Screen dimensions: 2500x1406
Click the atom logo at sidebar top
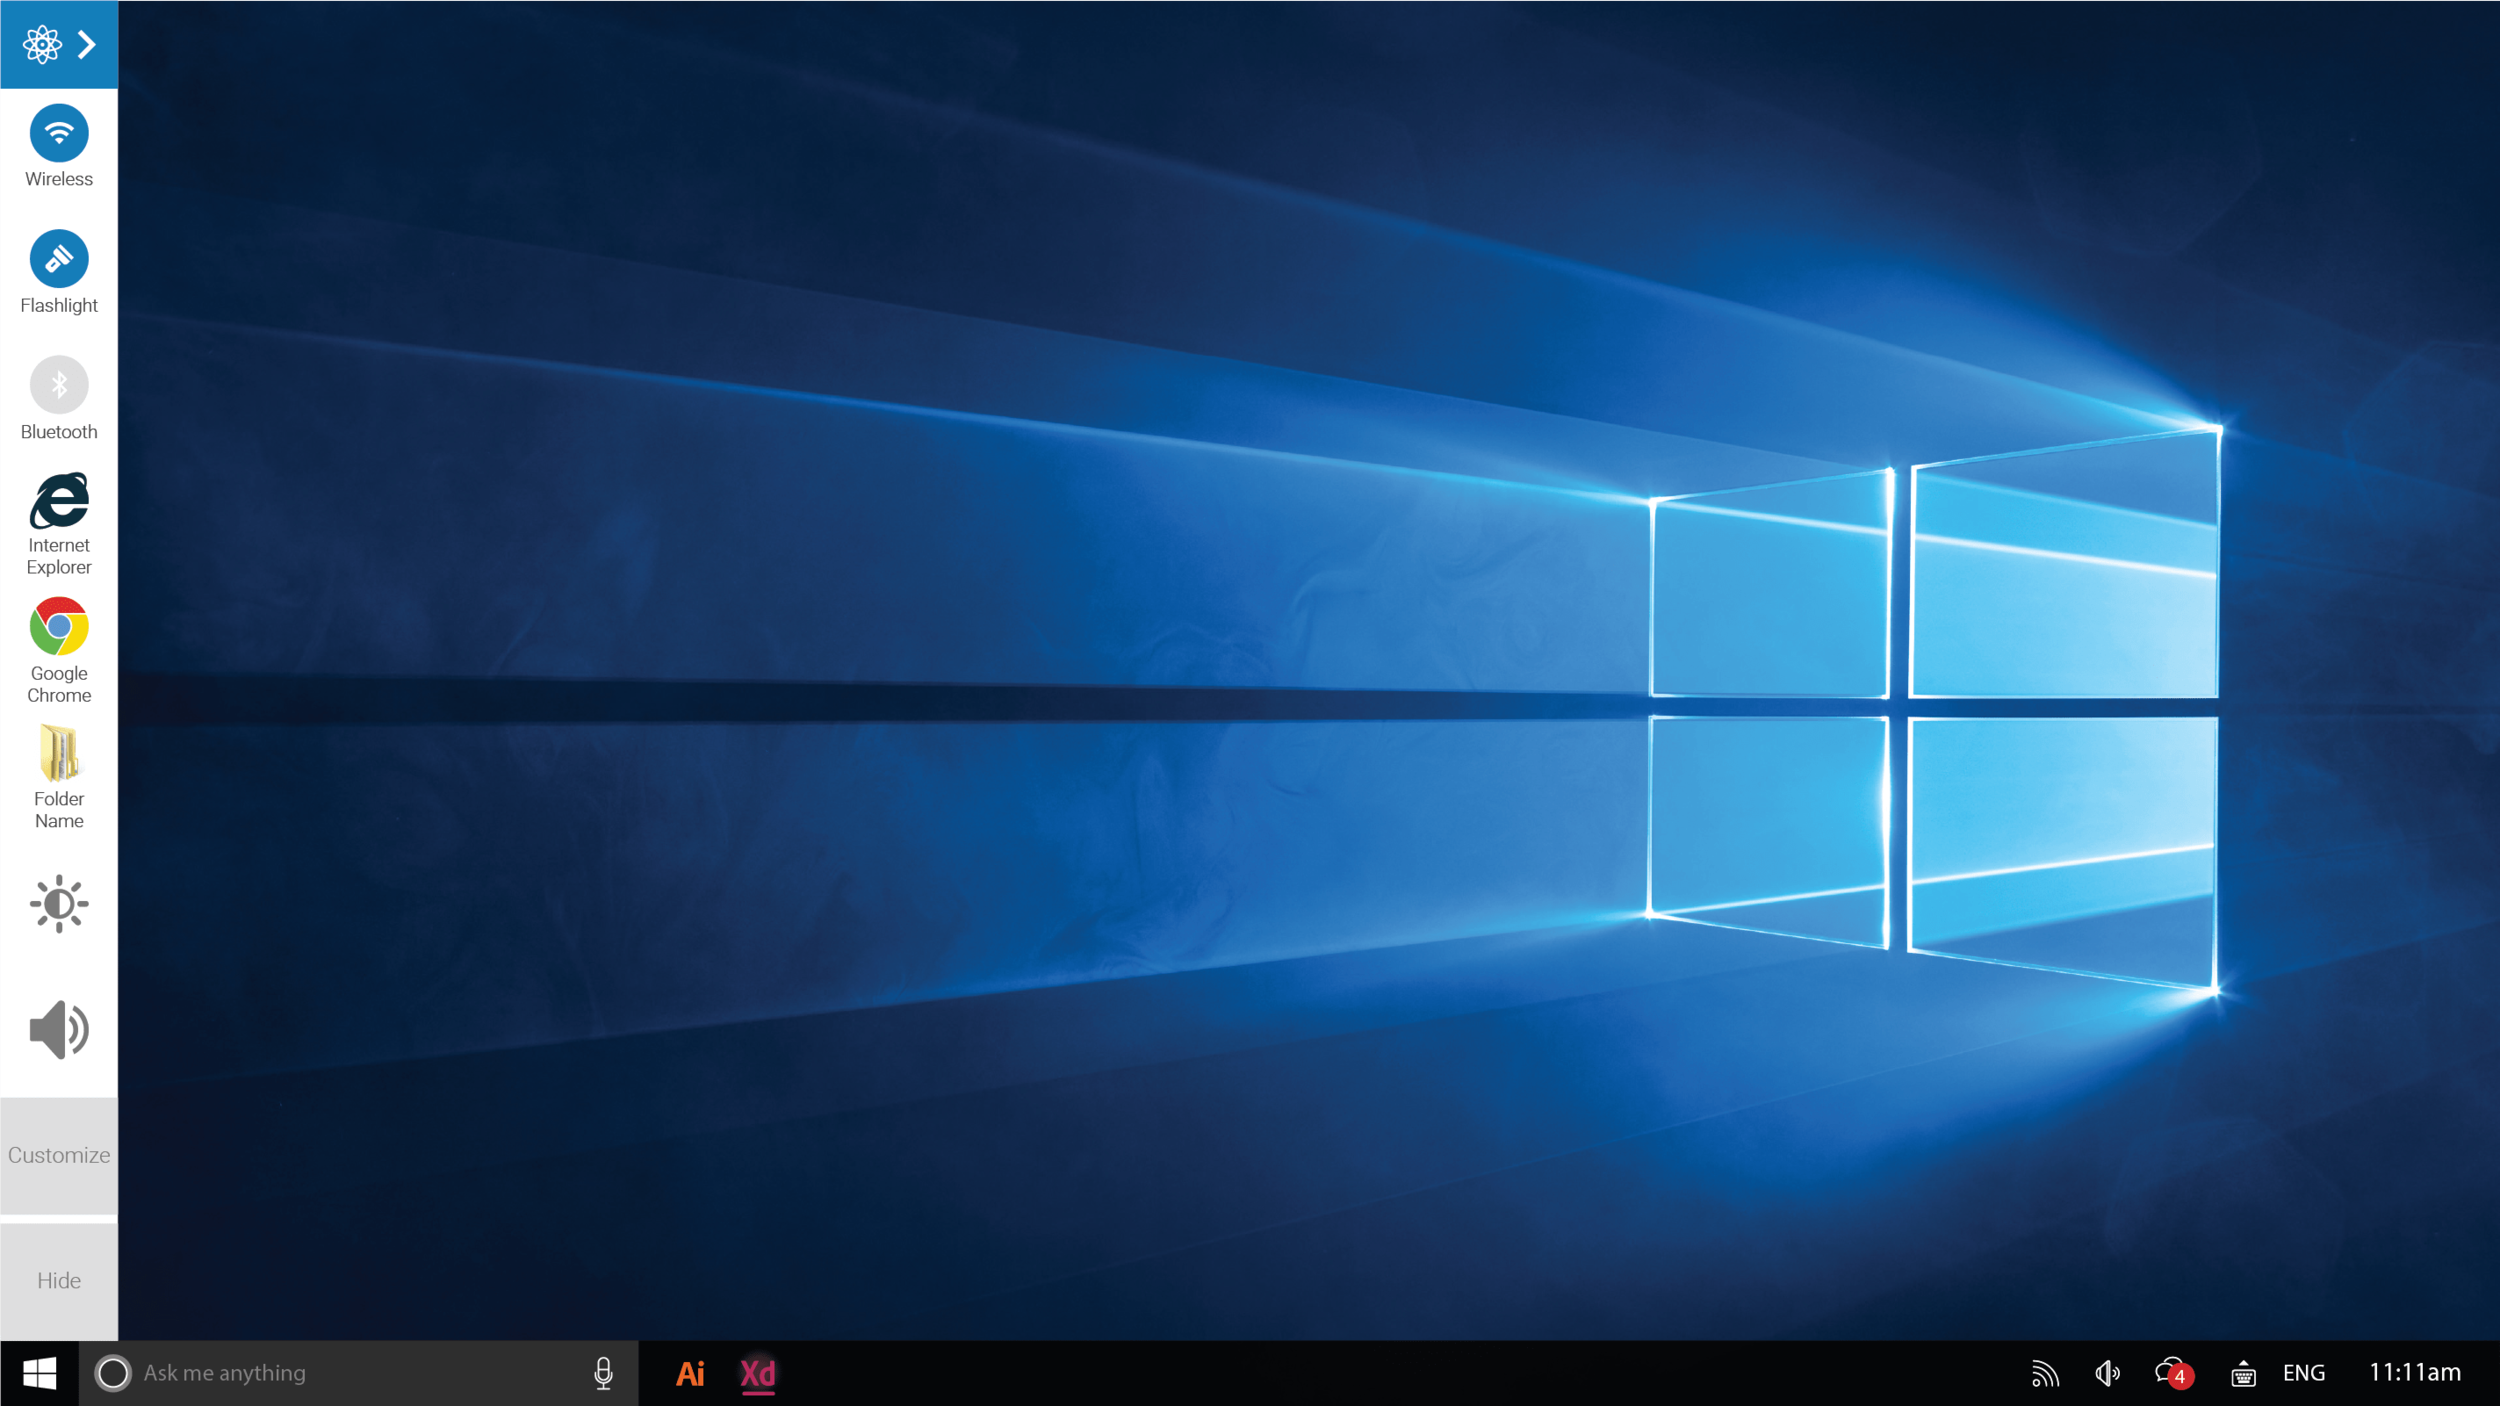42,44
